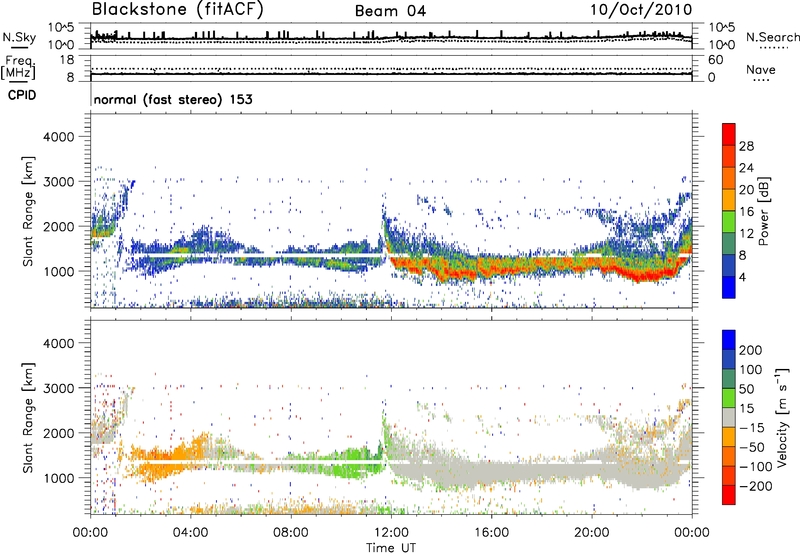
Task: Click "normal (fast stereo) 153" mode text
Action: (173, 99)
